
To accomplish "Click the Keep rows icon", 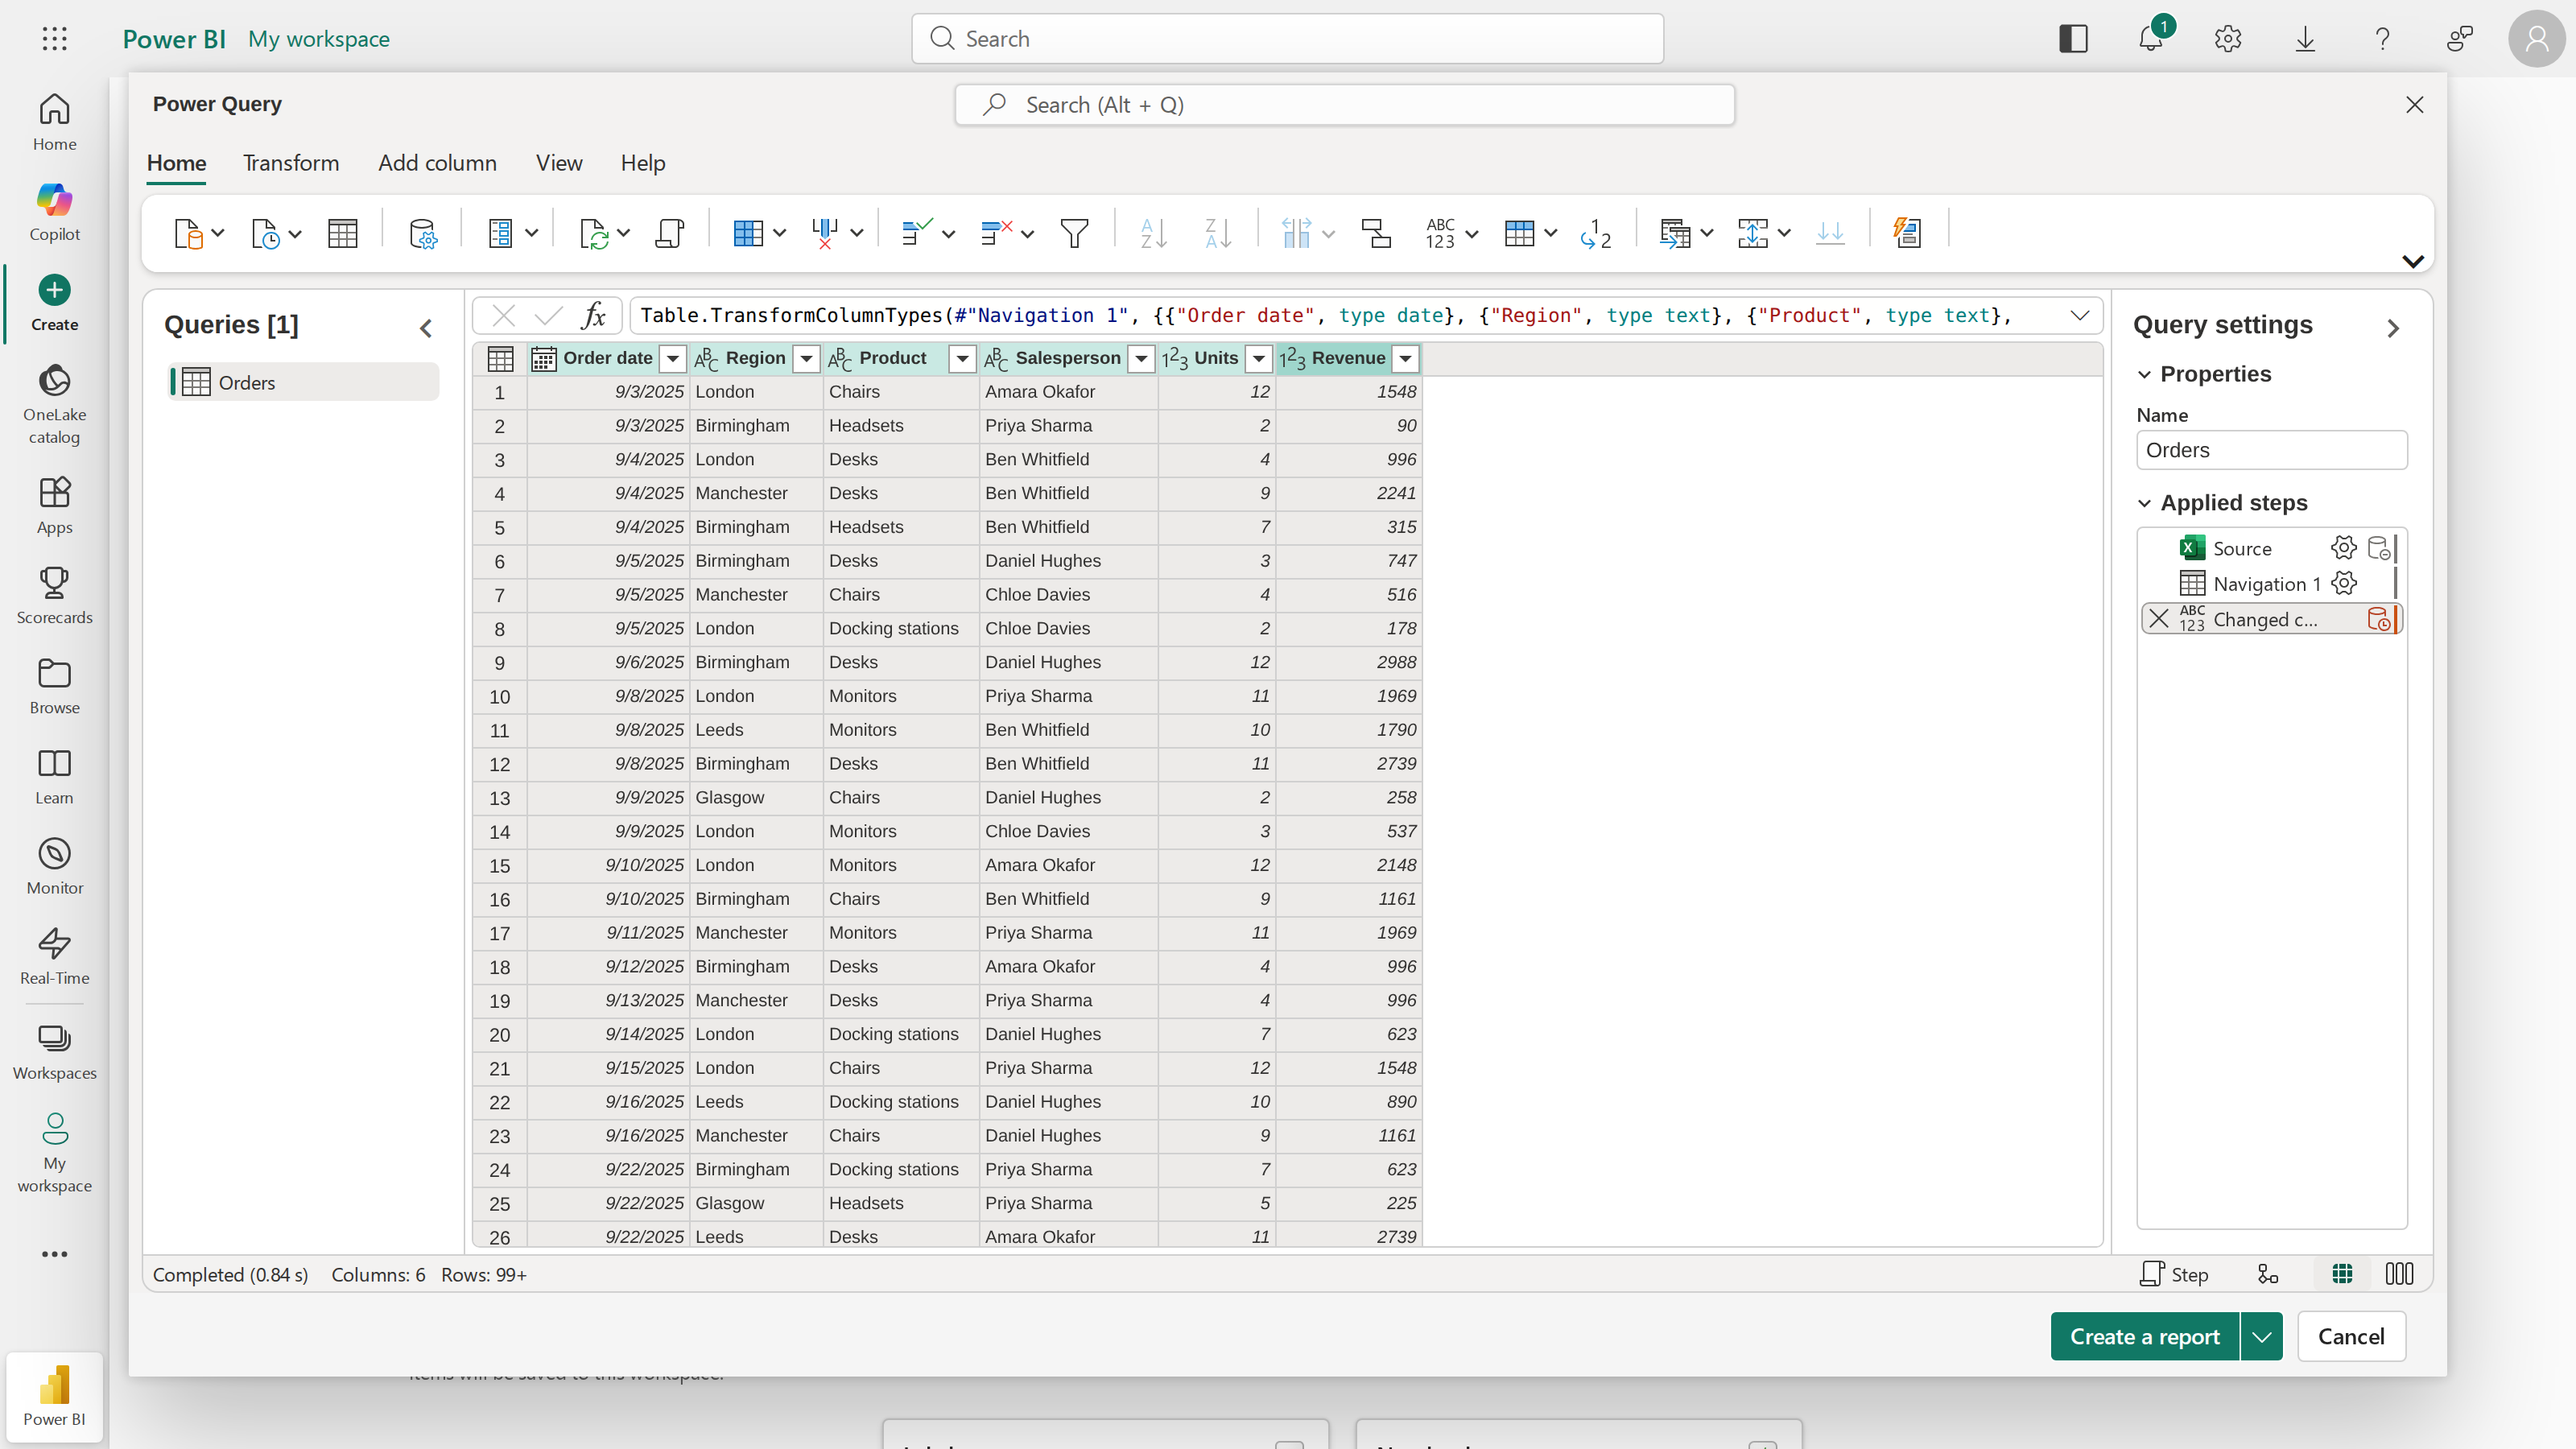I will [x=916, y=233].
